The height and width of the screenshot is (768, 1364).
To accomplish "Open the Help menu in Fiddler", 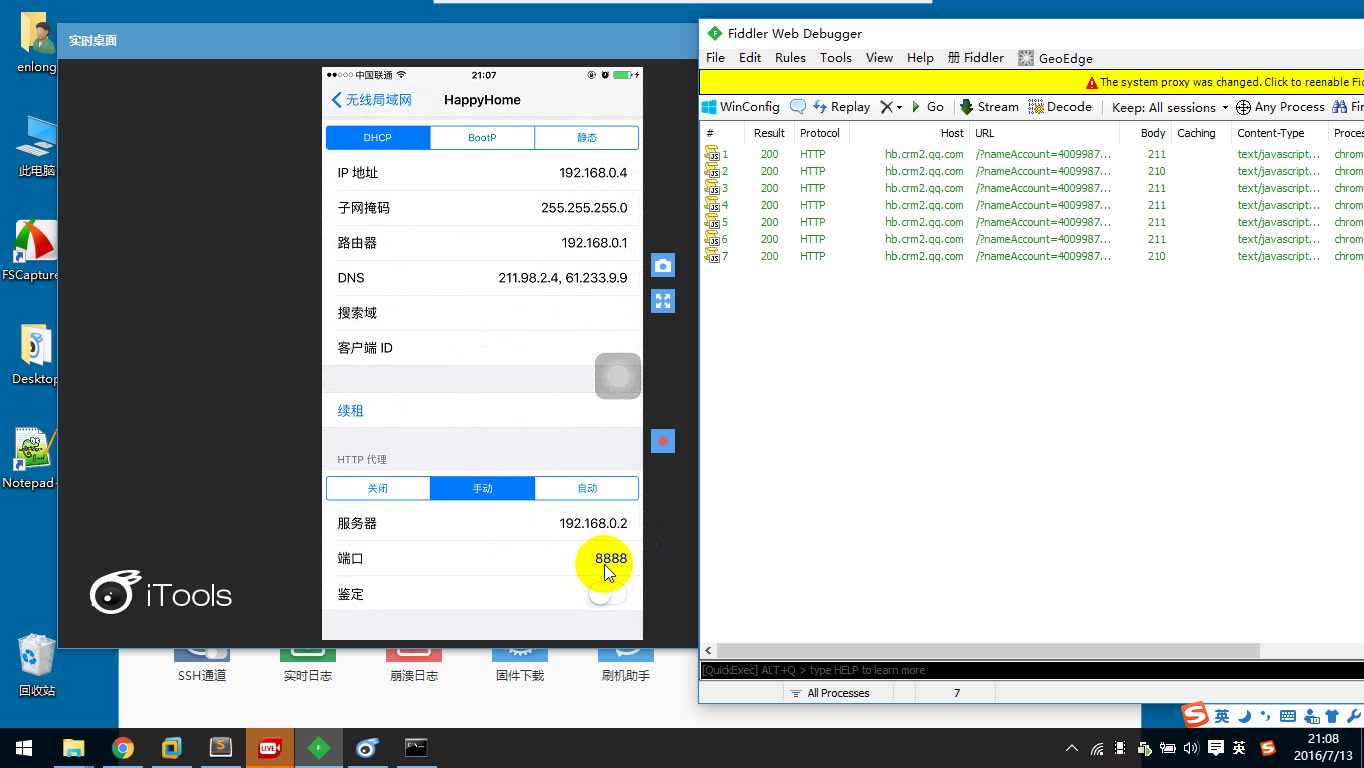I will [920, 58].
